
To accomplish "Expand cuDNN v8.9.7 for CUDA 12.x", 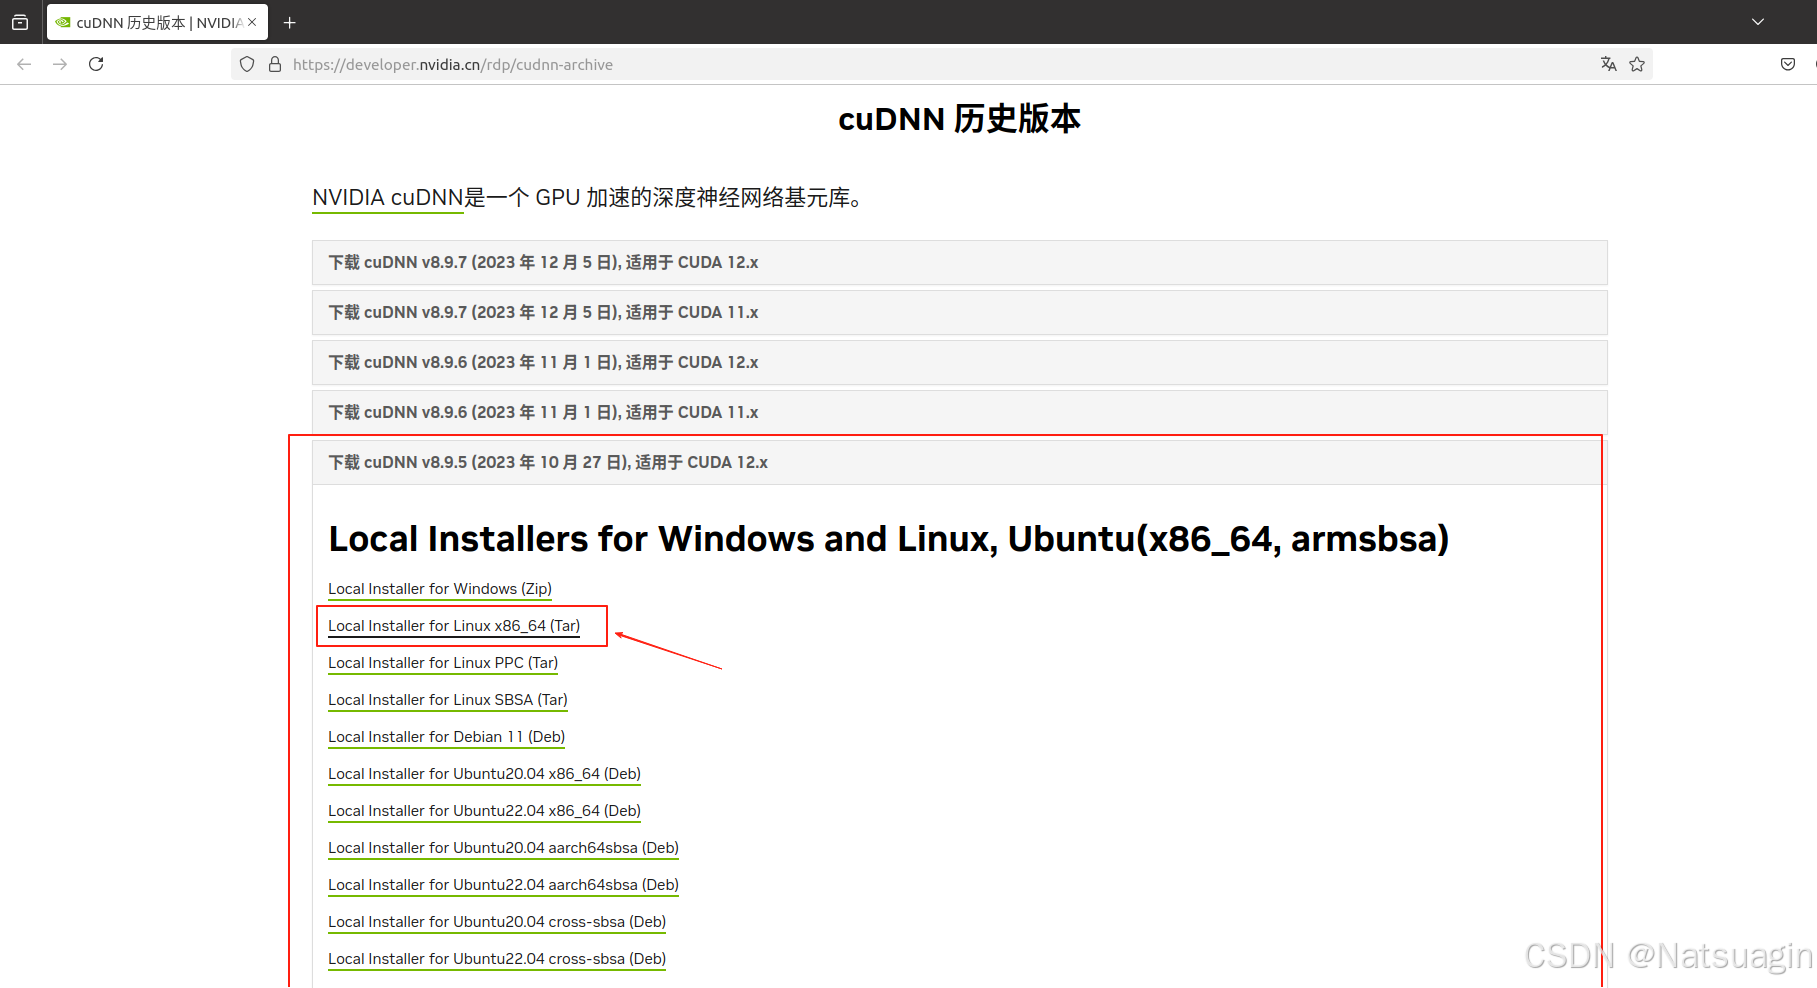I will click(959, 262).
